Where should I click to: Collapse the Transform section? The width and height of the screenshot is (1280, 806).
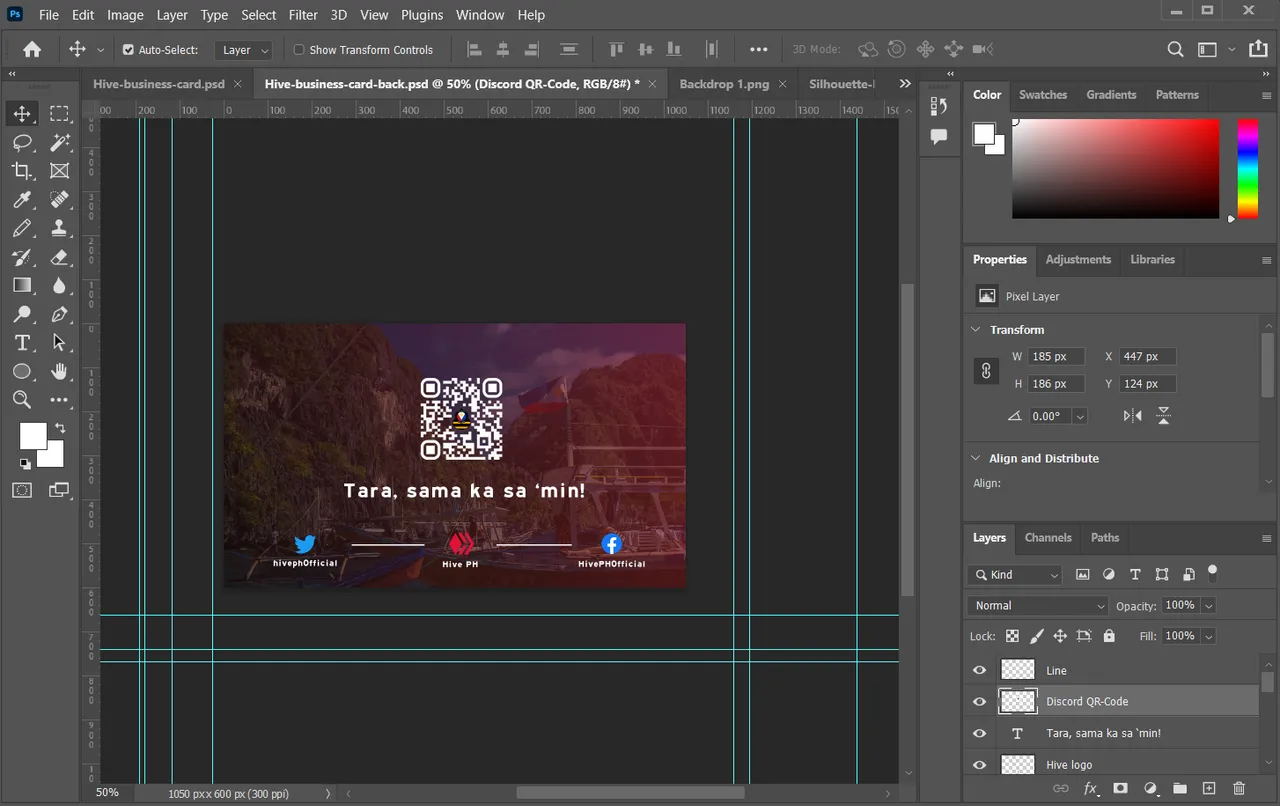[977, 330]
